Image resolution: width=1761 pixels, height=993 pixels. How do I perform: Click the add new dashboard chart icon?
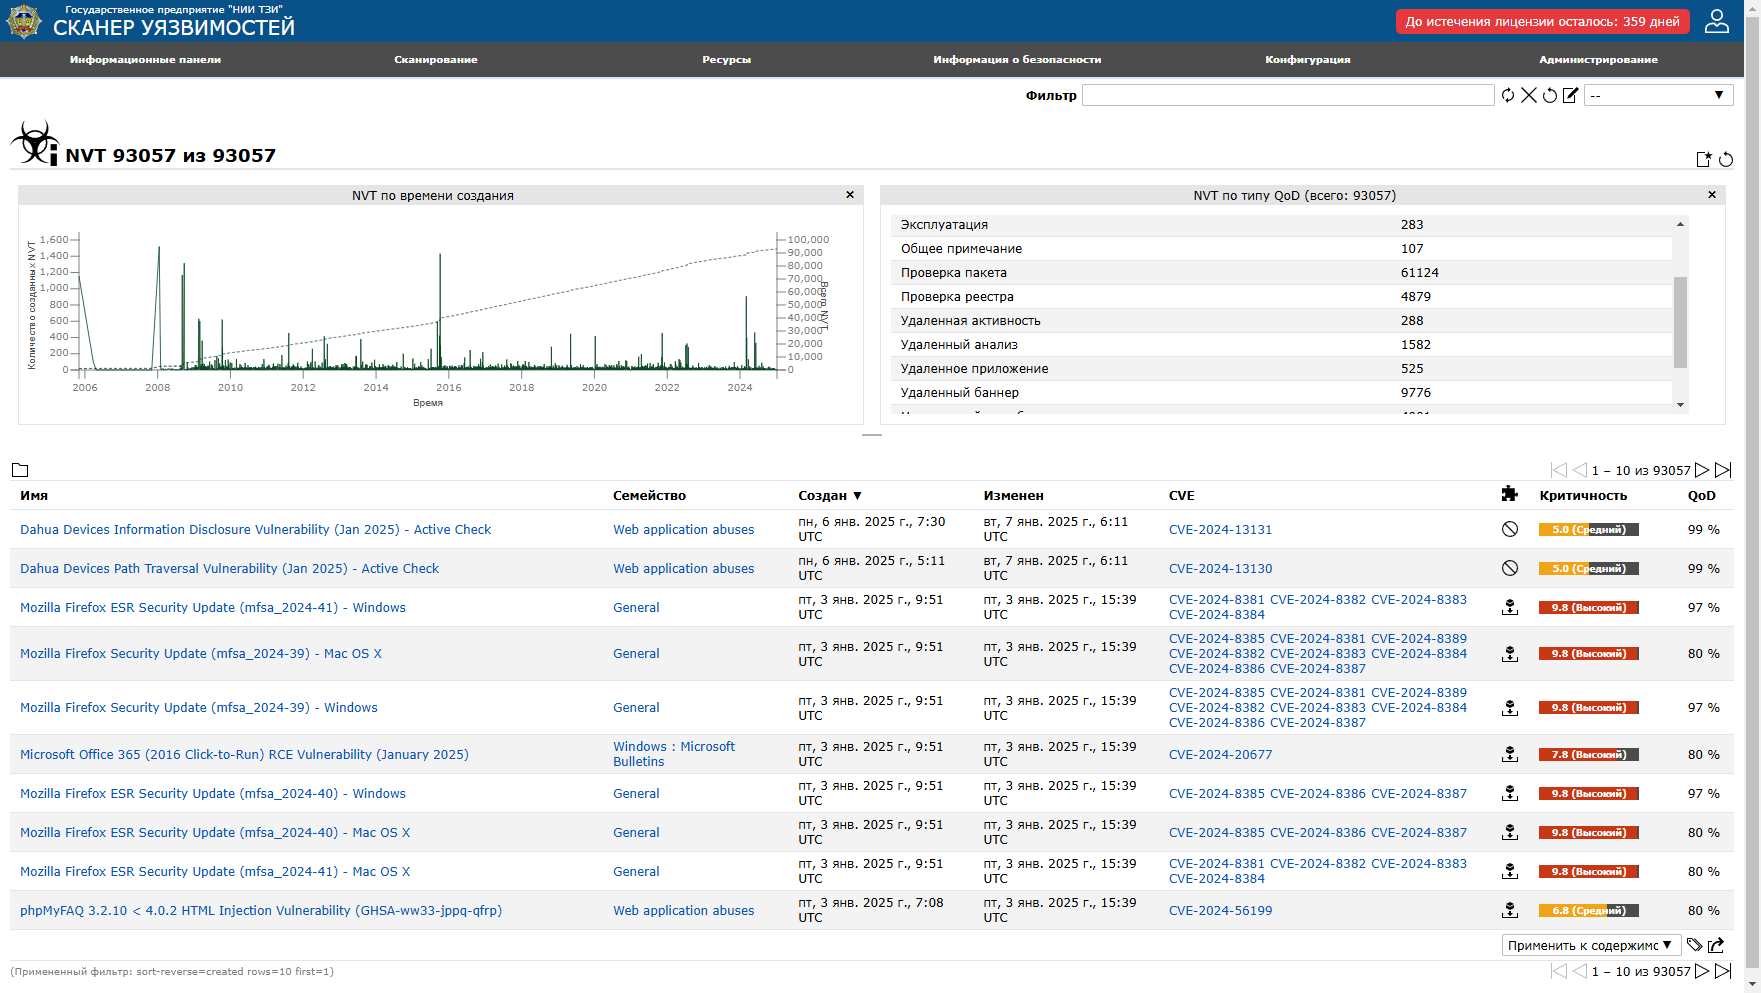1704,159
